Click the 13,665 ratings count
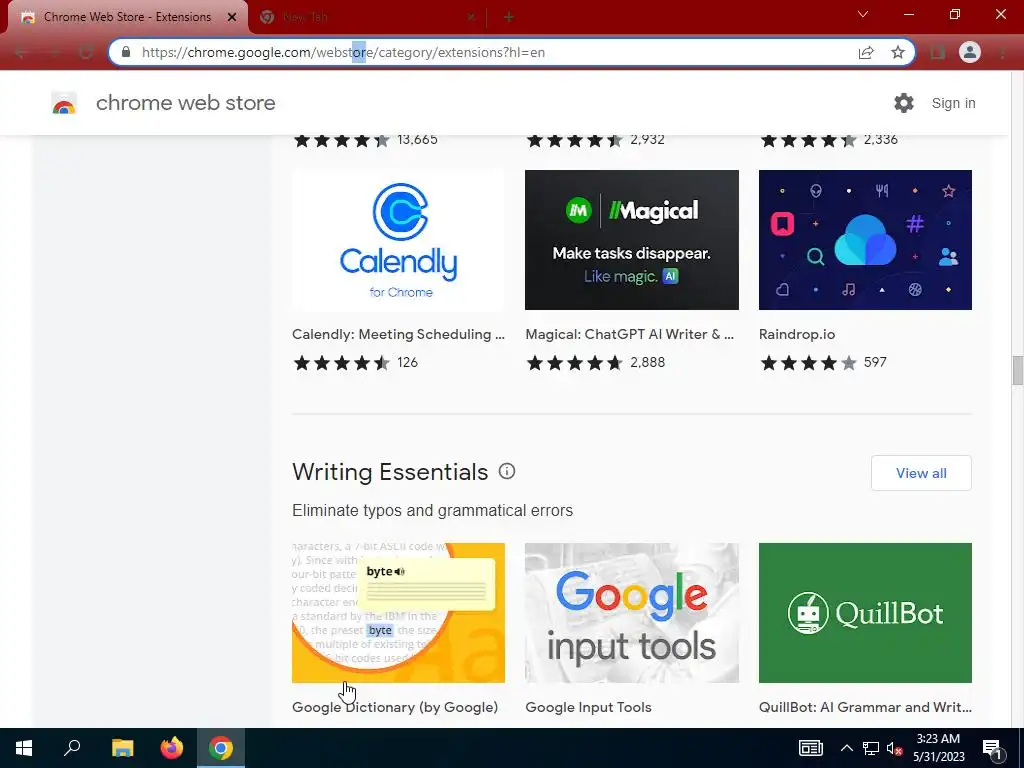 [x=417, y=139]
